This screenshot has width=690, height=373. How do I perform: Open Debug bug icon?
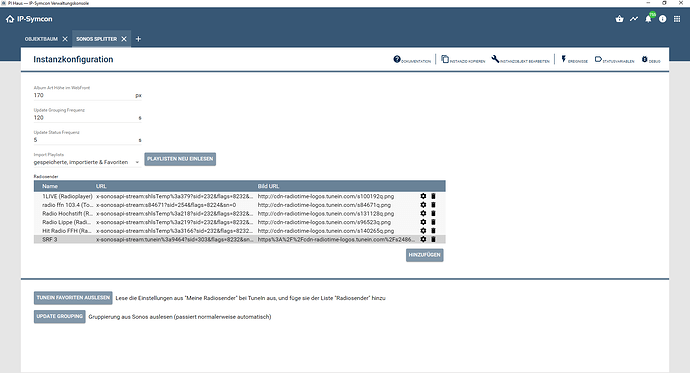click(x=645, y=59)
